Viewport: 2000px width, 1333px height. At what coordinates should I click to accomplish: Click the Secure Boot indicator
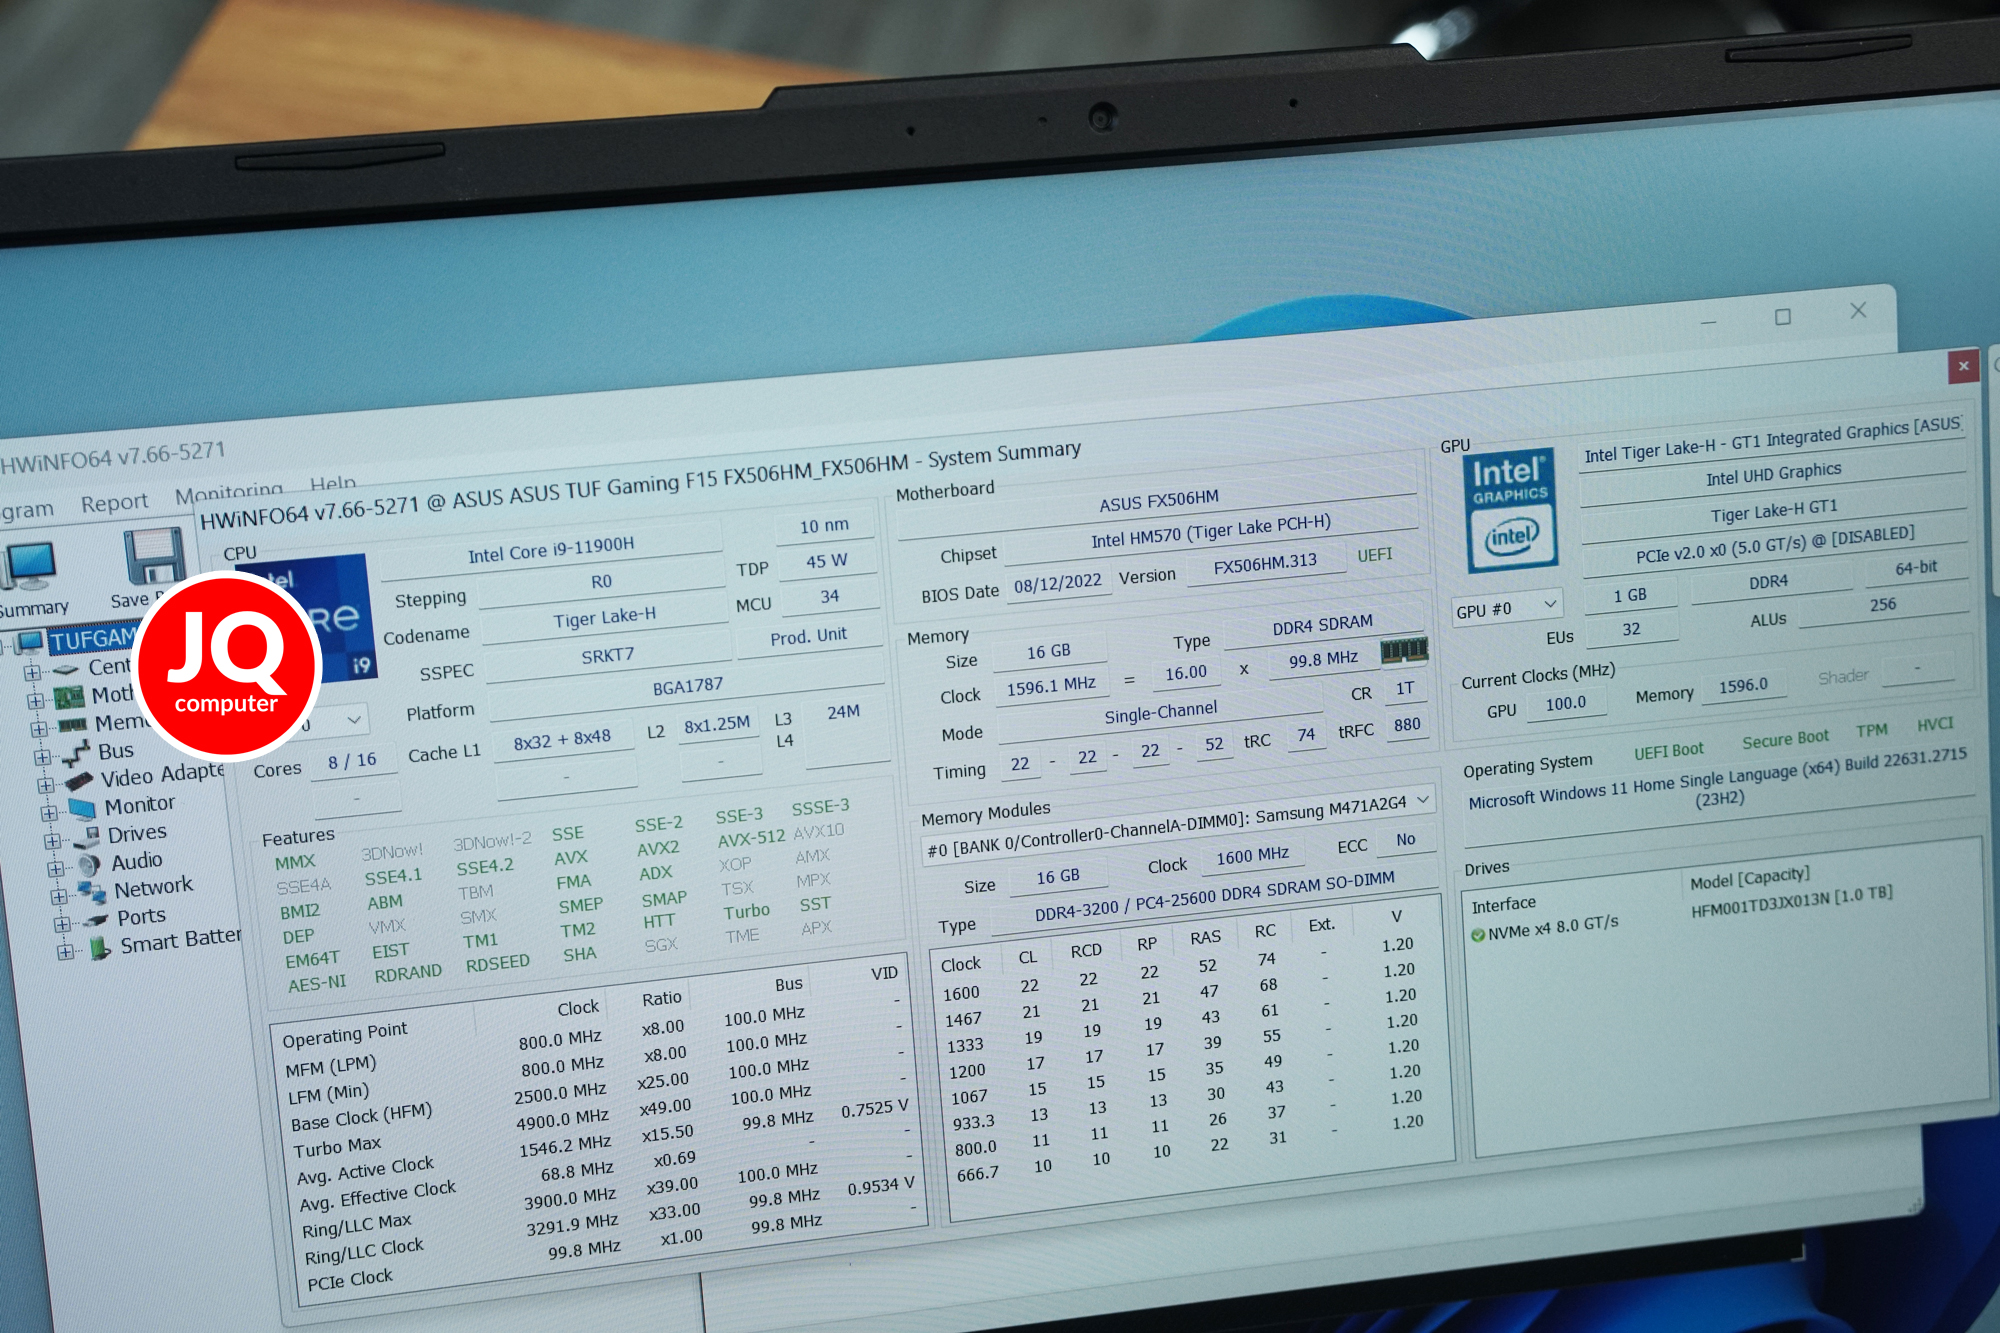1785,739
